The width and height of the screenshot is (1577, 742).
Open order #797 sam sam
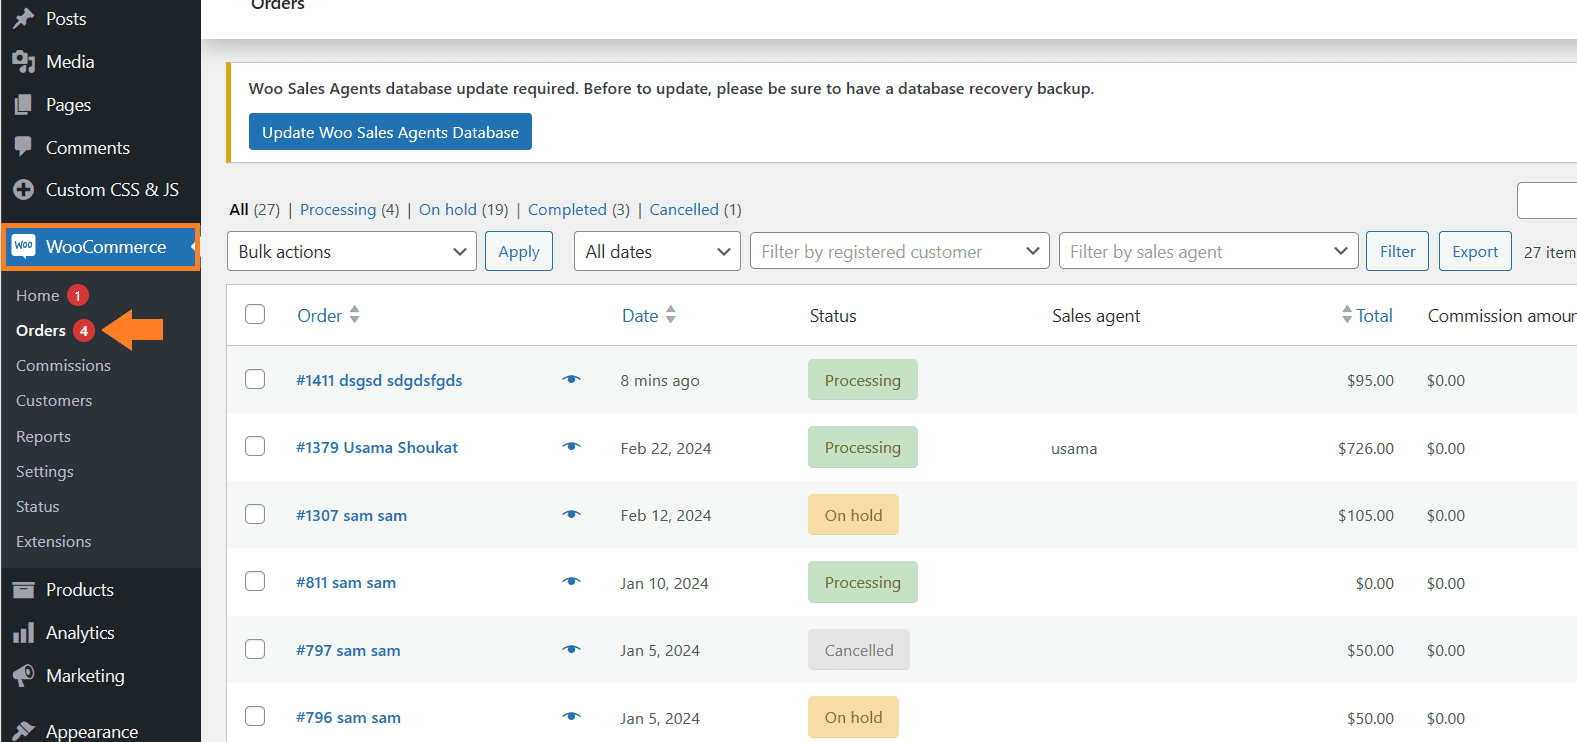[348, 650]
